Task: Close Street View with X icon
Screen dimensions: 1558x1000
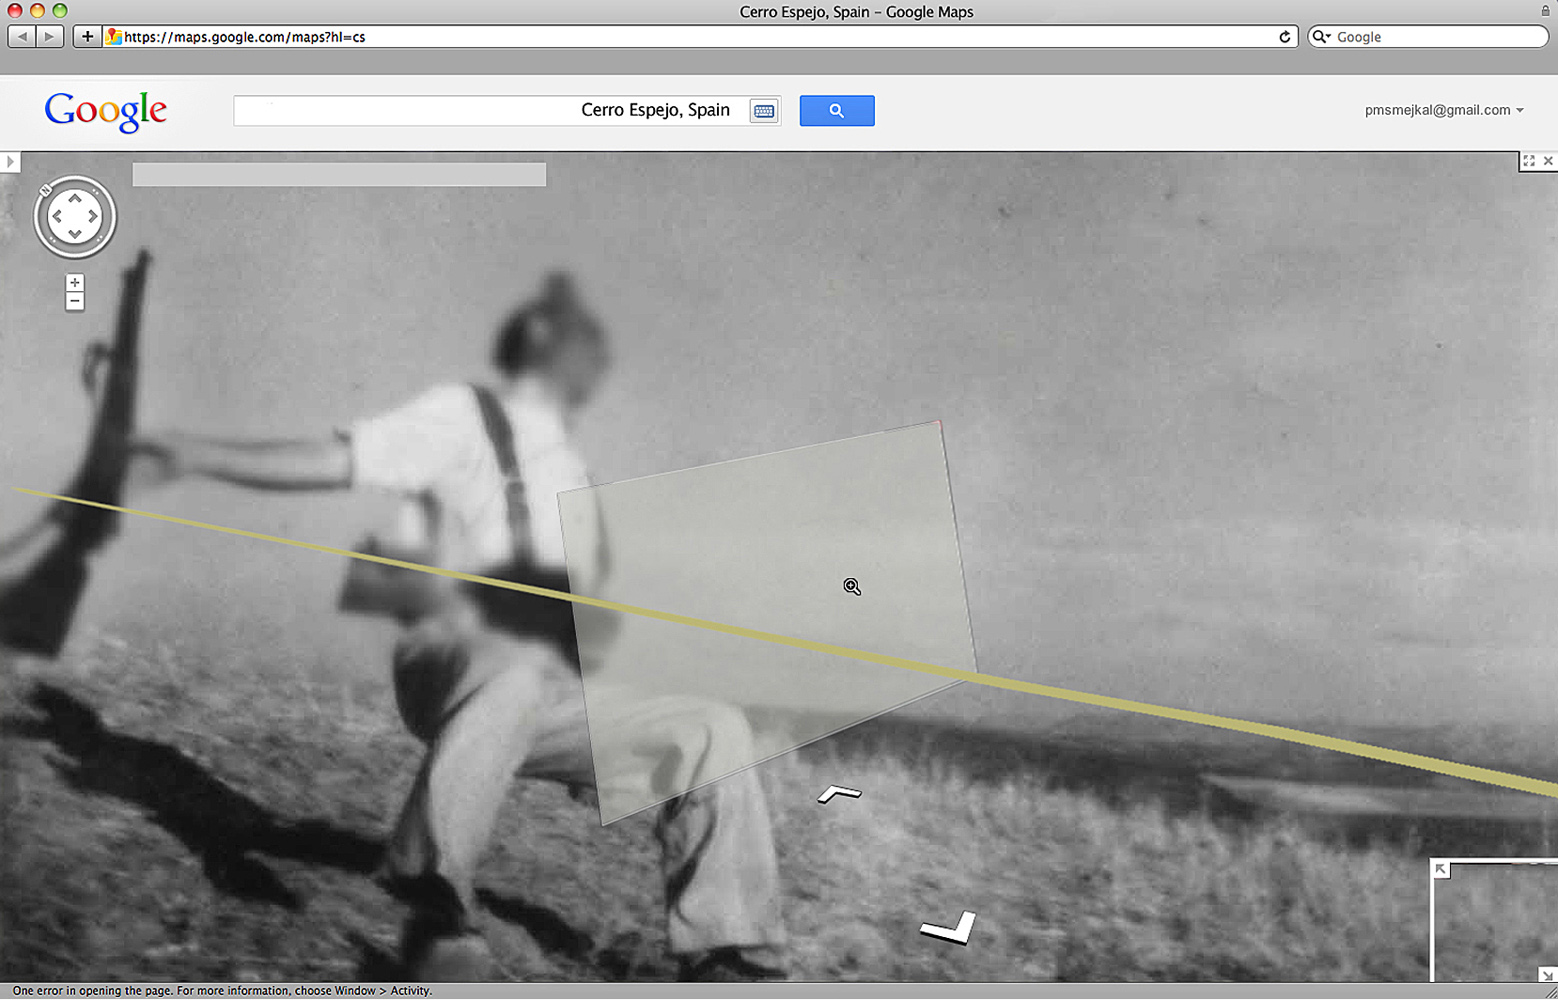Action: [1548, 161]
